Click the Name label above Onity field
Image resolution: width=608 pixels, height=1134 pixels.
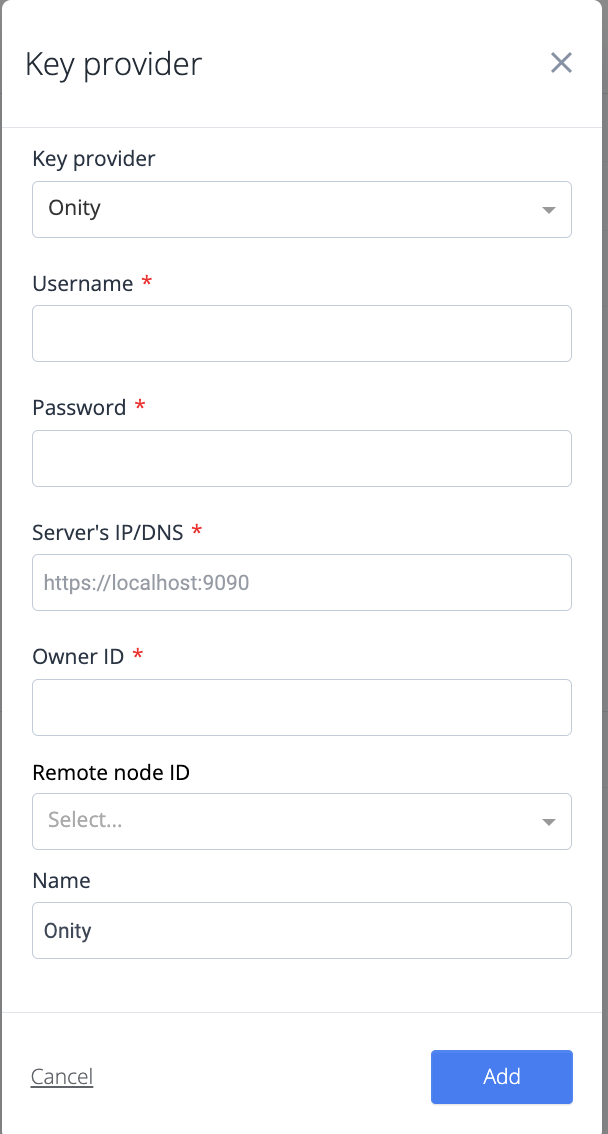(x=60, y=880)
